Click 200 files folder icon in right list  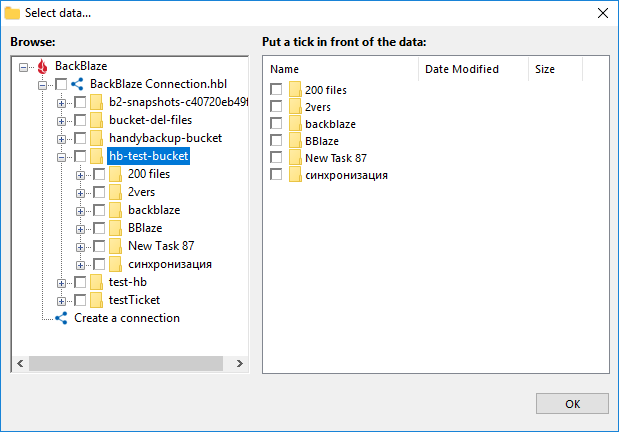295,90
